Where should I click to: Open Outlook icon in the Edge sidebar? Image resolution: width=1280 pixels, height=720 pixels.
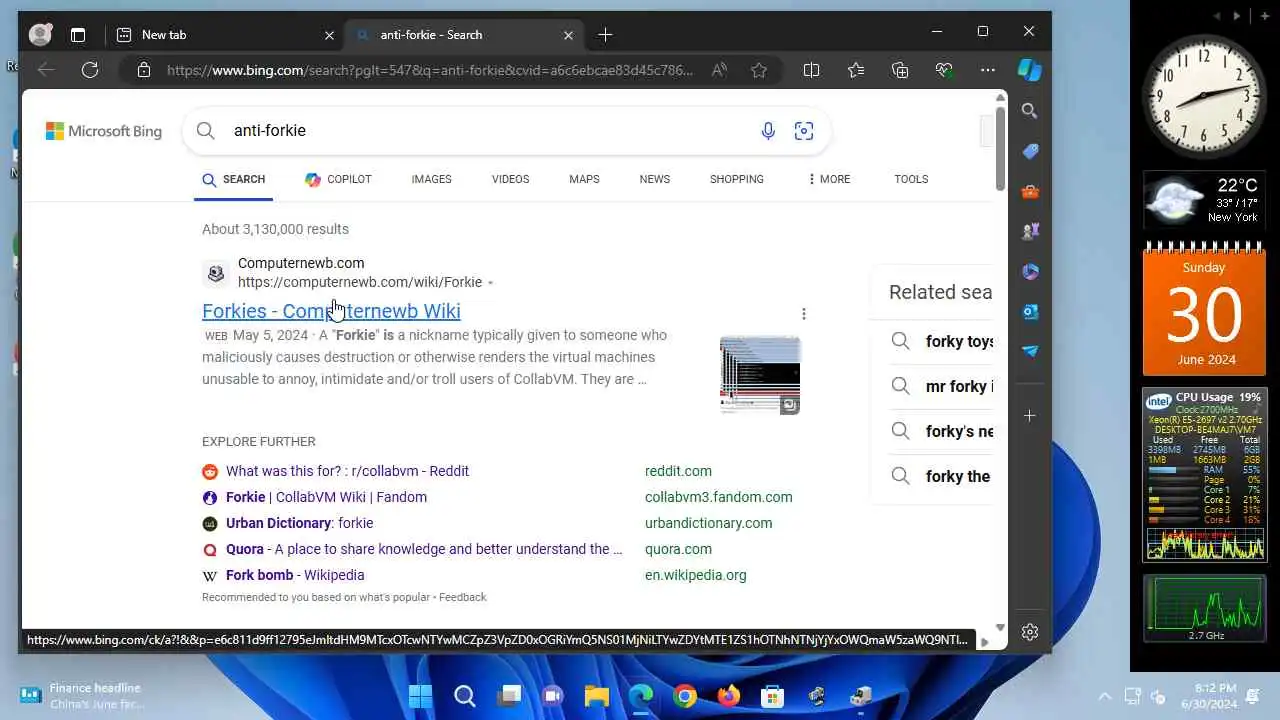click(1030, 311)
